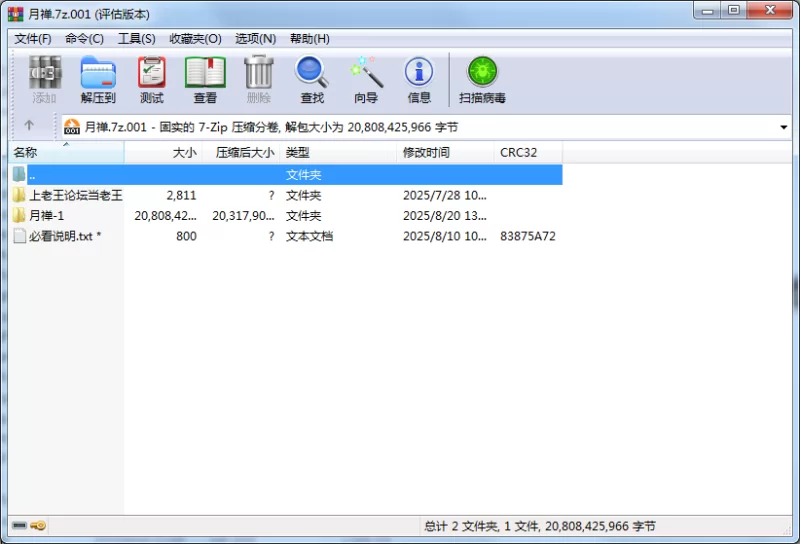This screenshot has height=544, width=800.
Task: Expand the archive path dropdown arrow
Action: click(784, 127)
